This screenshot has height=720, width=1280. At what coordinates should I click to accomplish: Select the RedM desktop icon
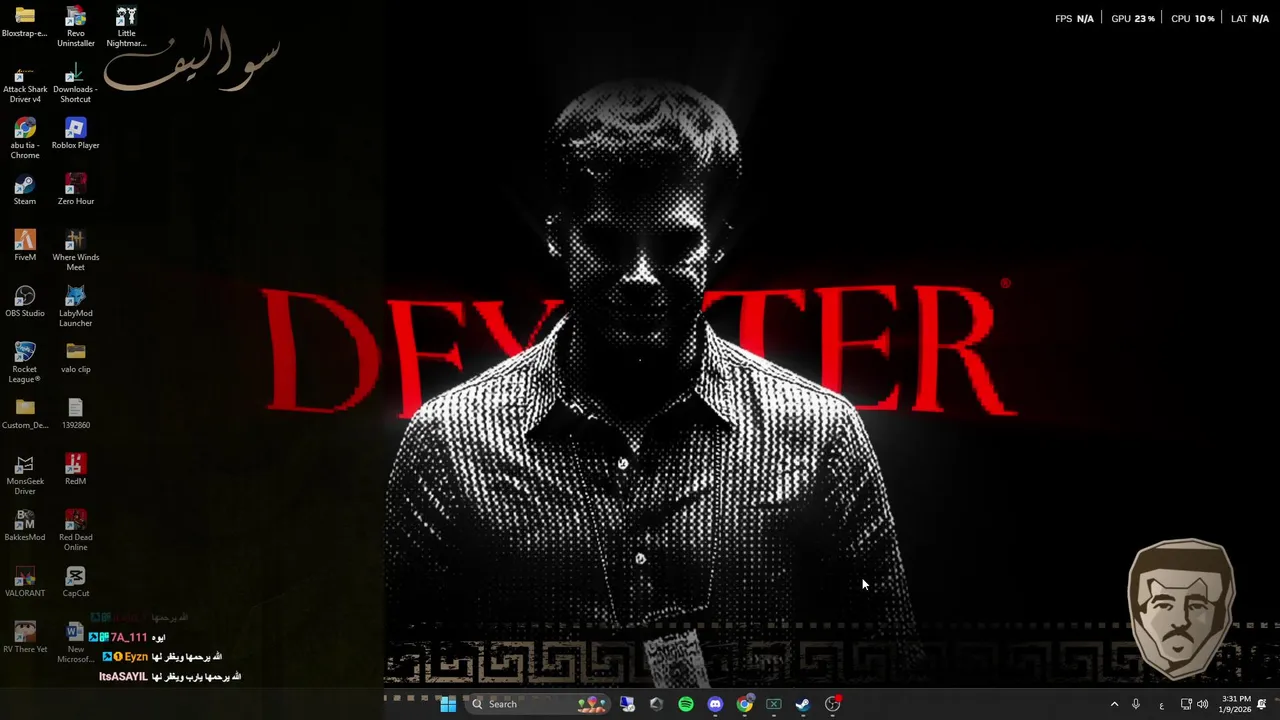tap(76, 470)
